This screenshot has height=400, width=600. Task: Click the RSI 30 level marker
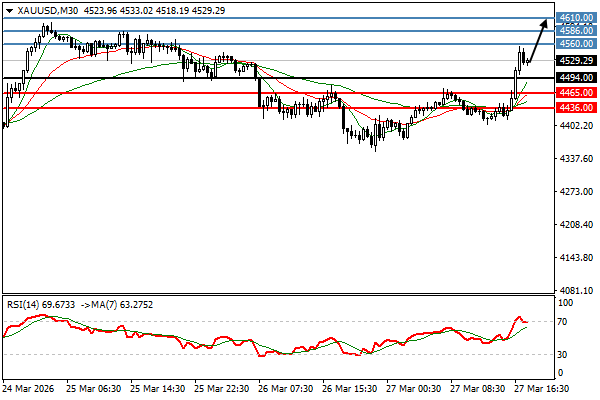(x=564, y=354)
